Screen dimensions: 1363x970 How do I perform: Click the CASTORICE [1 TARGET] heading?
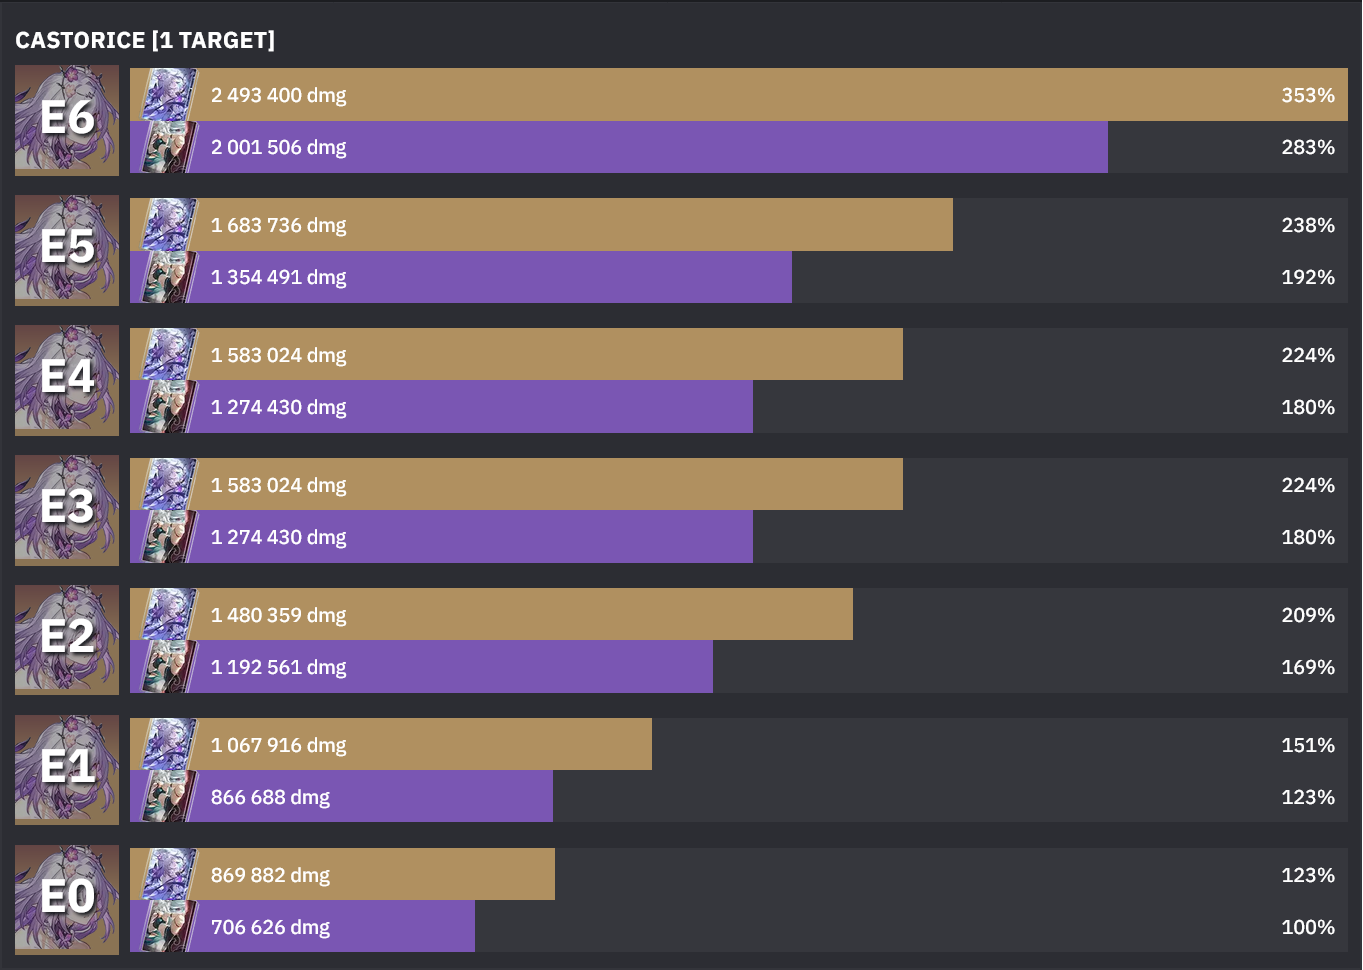tap(145, 40)
